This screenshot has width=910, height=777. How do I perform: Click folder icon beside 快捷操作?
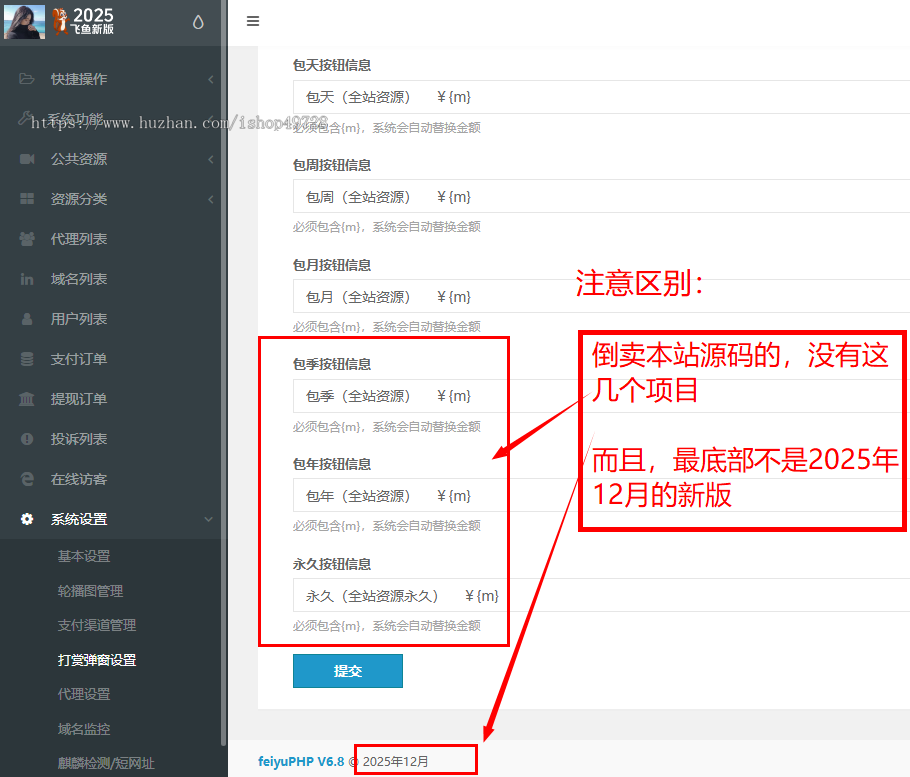[x=27, y=78]
